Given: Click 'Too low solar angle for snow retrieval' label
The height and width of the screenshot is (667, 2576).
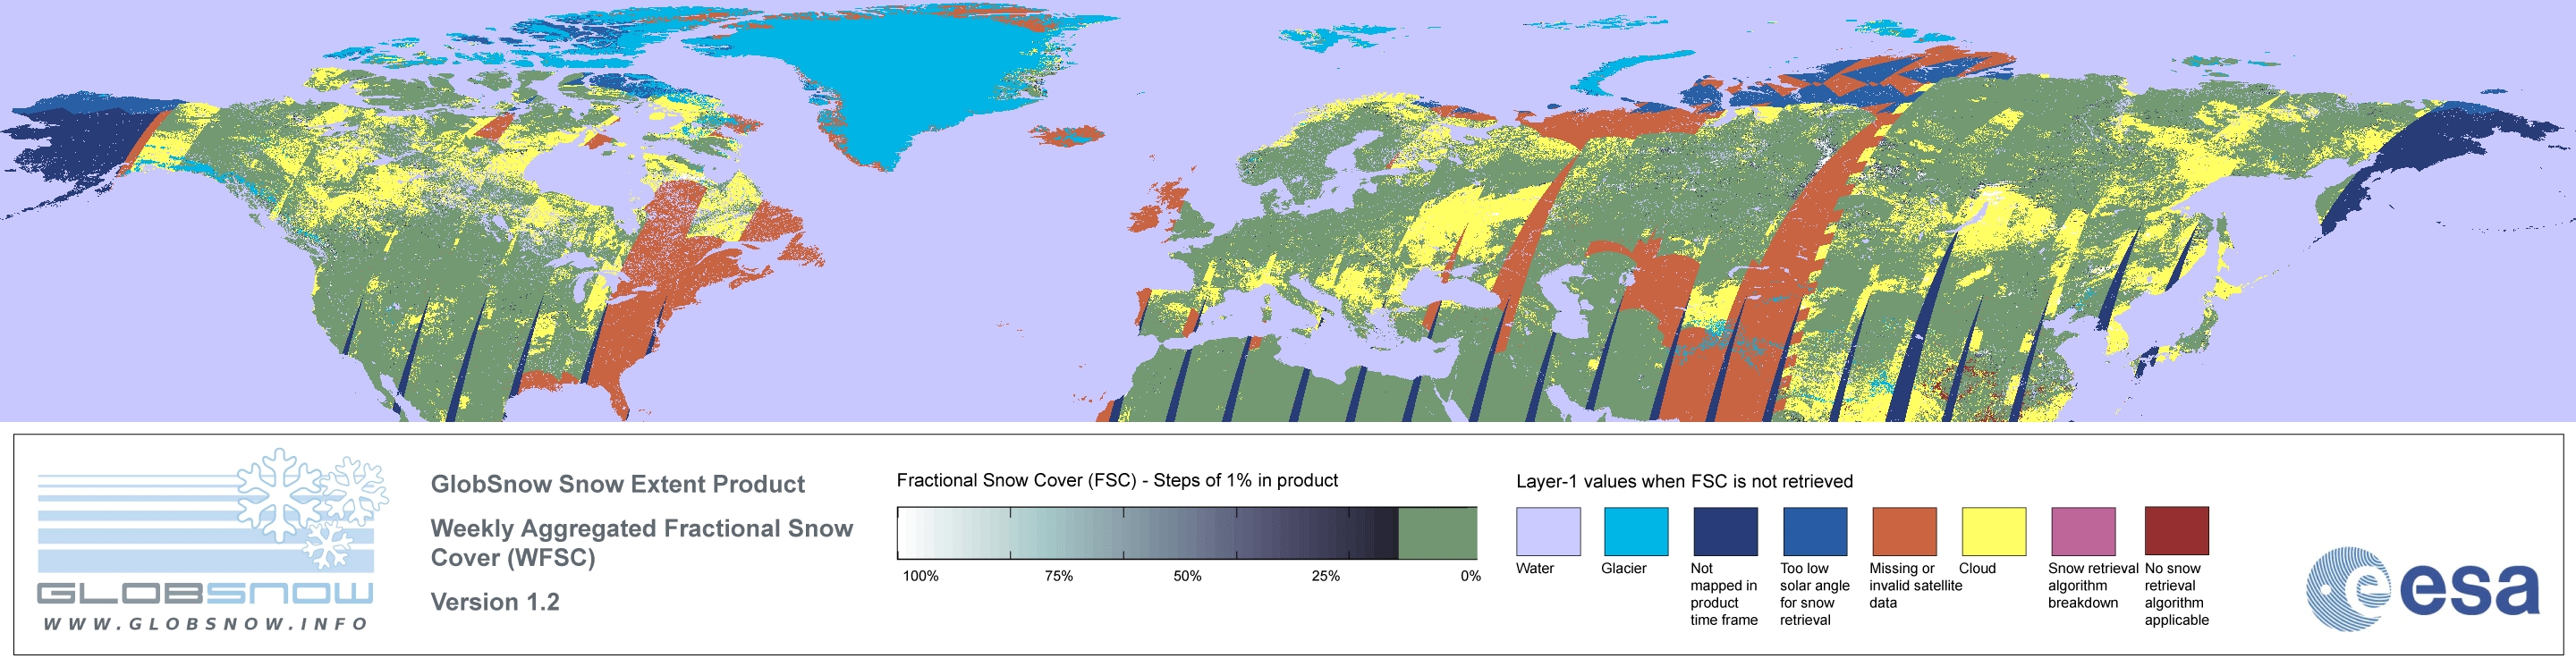Looking at the screenshot, I should (1814, 594).
